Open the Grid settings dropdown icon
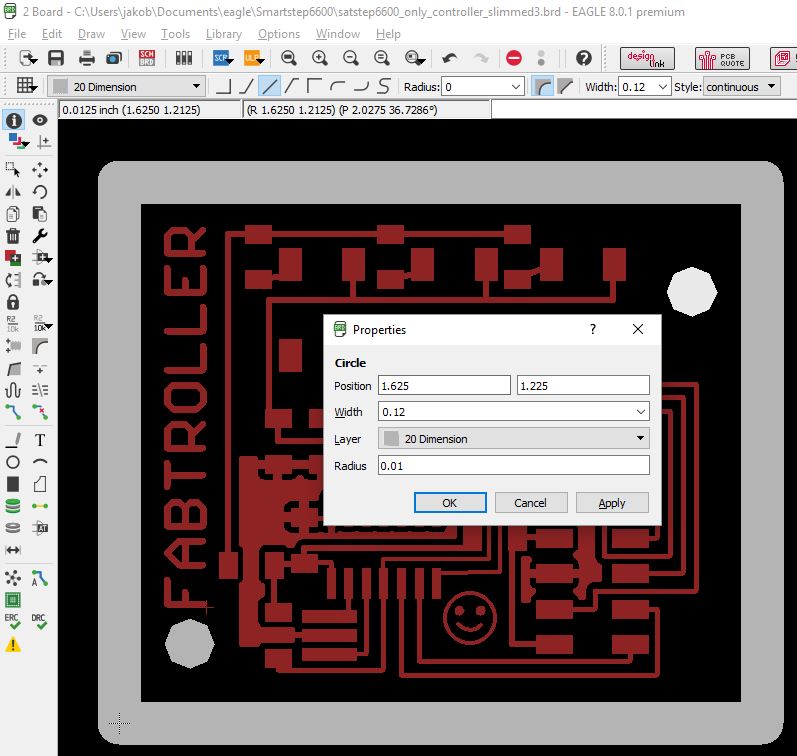797x756 pixels. coord(26,86)
